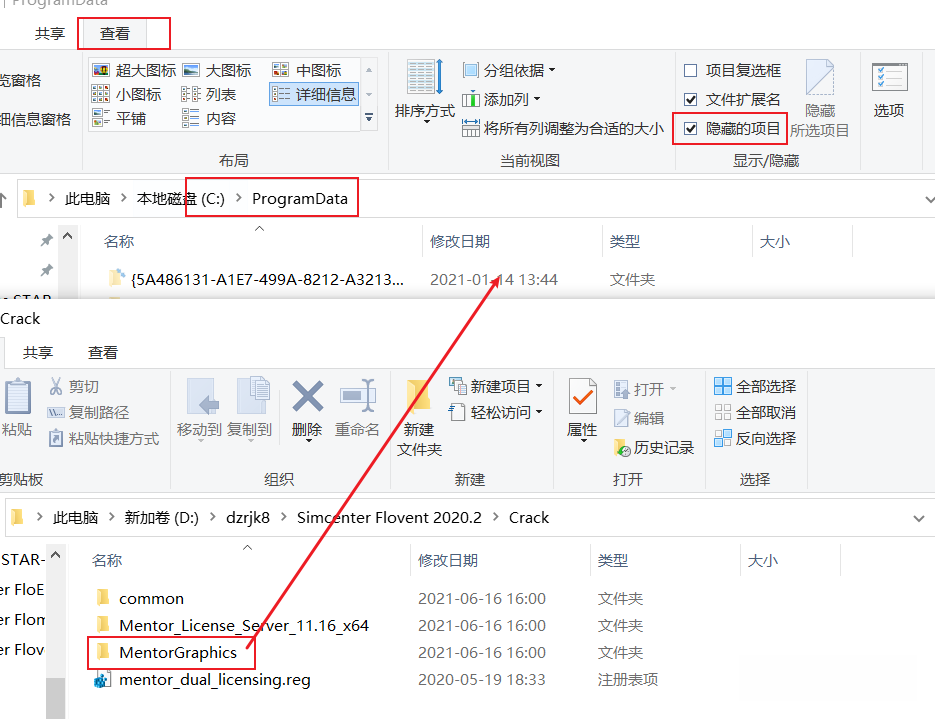Cut selected item in Crack window

tap(74, 386)
